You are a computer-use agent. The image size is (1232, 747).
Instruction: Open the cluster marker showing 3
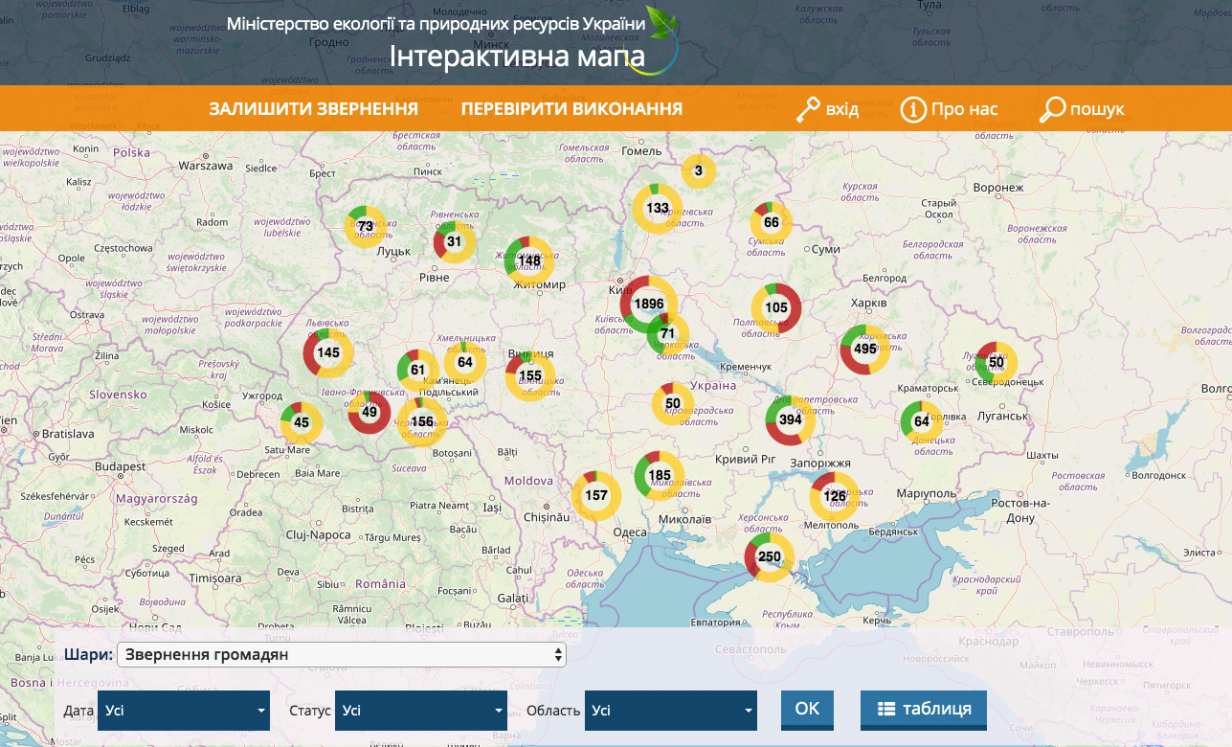click(699, 171)
